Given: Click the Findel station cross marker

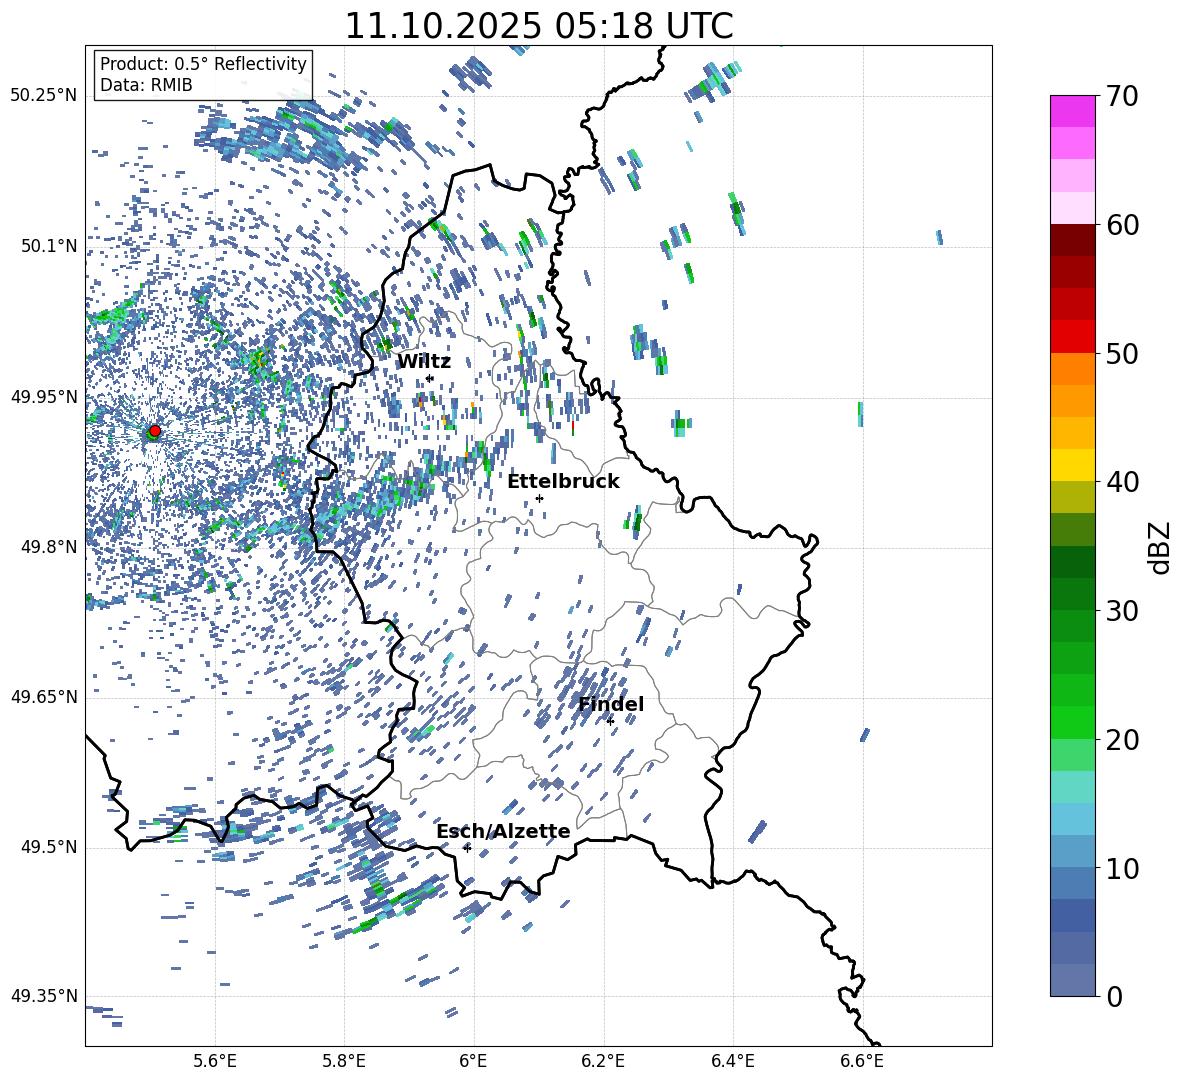Looking at the screenshot, I should click(610, 721).
